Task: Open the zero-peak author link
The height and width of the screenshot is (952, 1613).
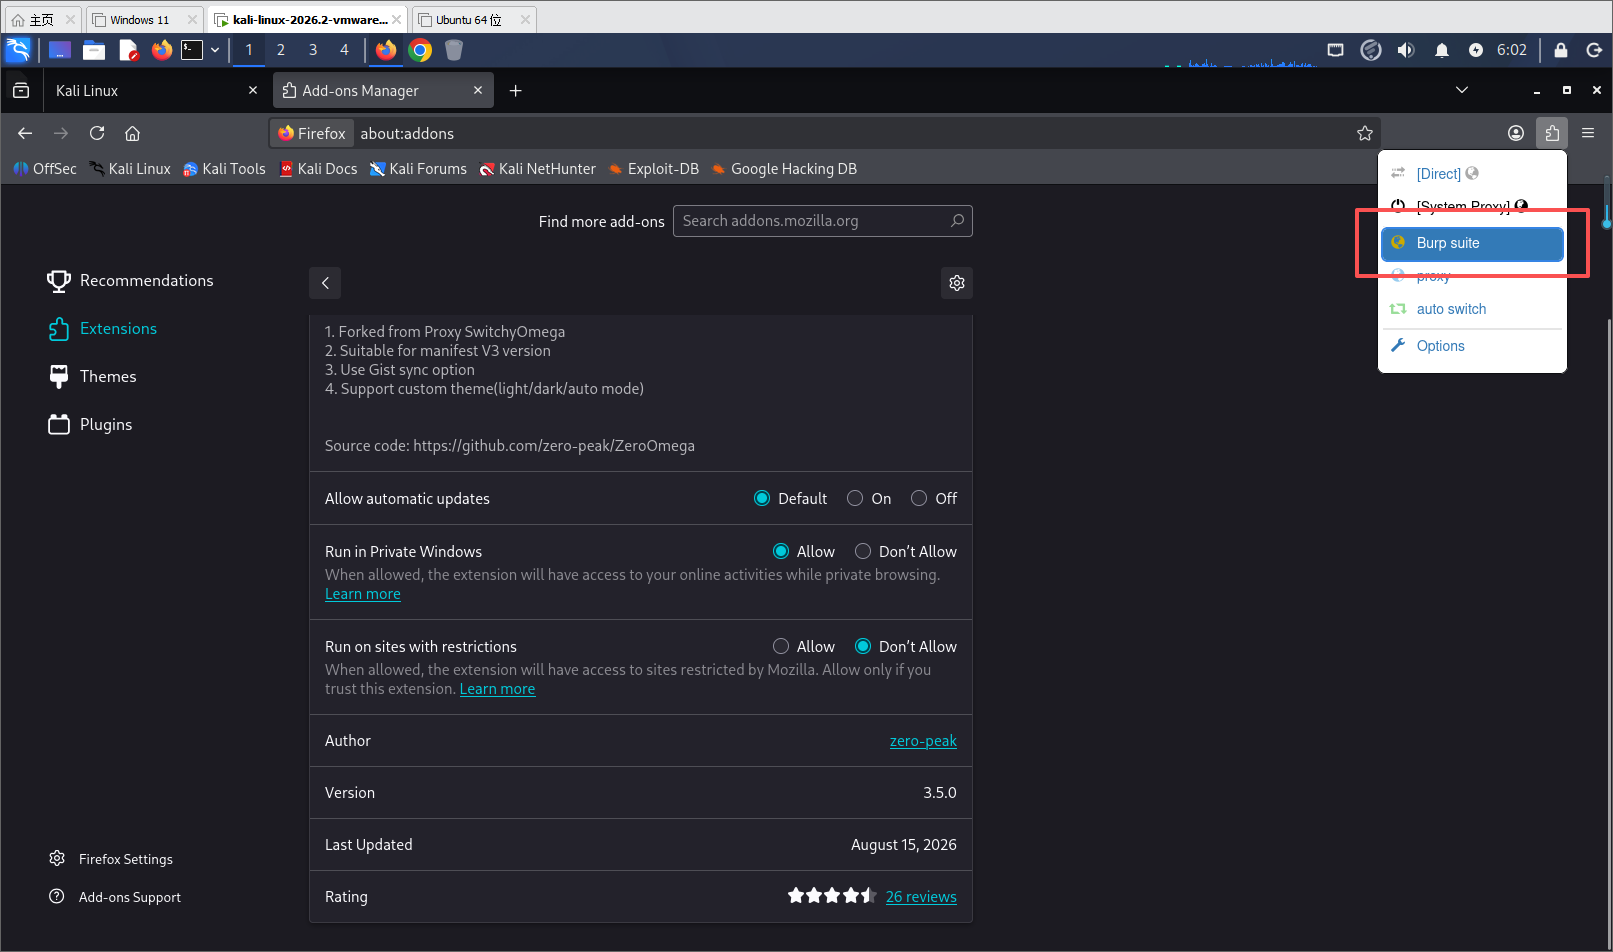Action: [x=923, y=741]
